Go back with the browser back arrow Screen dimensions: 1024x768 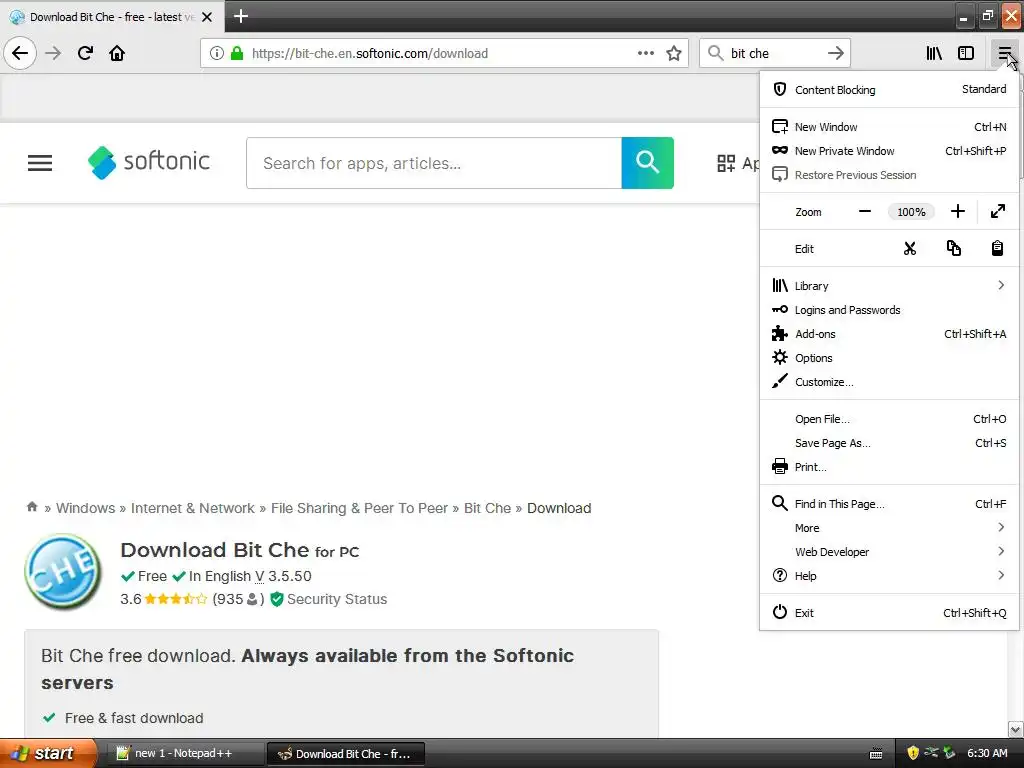click(x=20, y=53)
